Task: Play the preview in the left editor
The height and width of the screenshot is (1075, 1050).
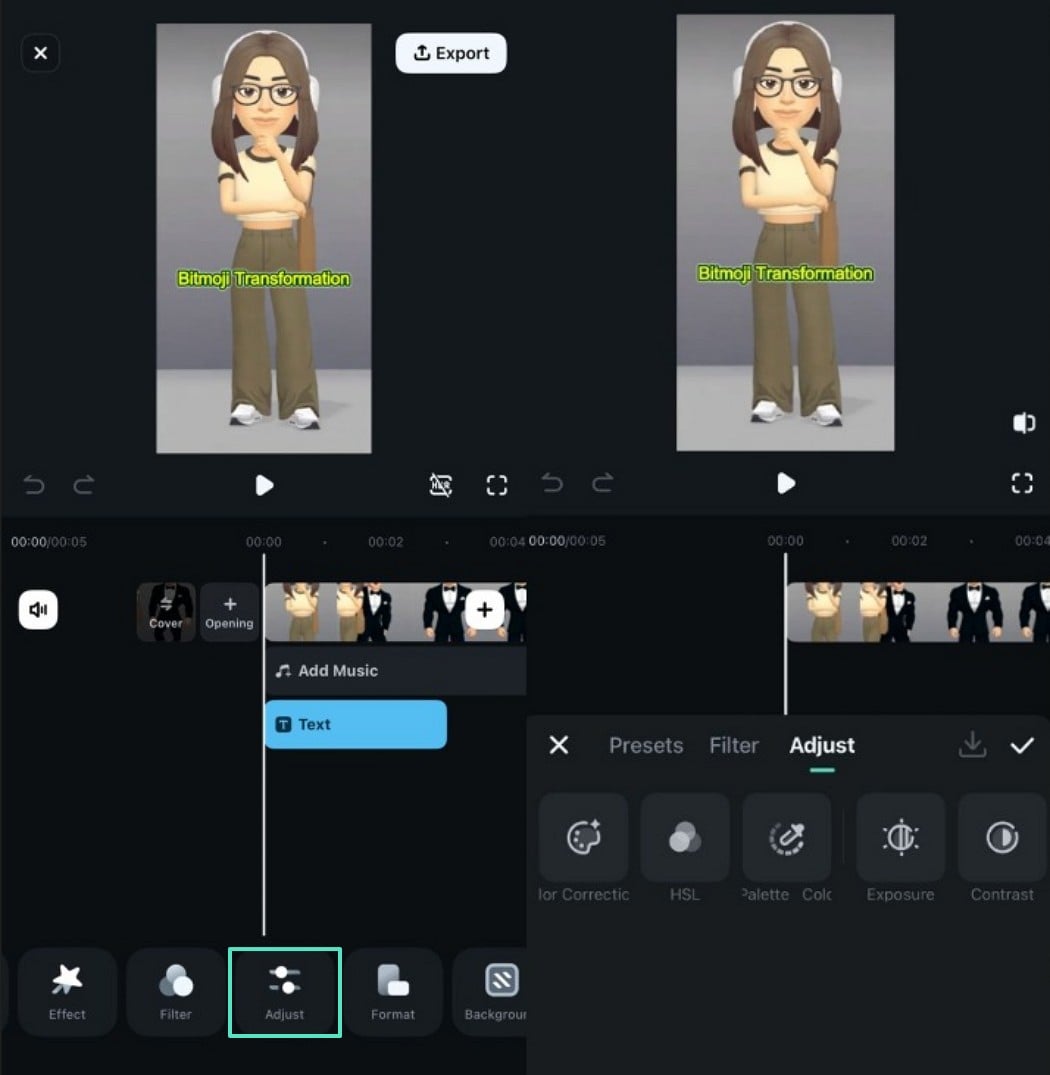Action: click(x=264, y=485)
